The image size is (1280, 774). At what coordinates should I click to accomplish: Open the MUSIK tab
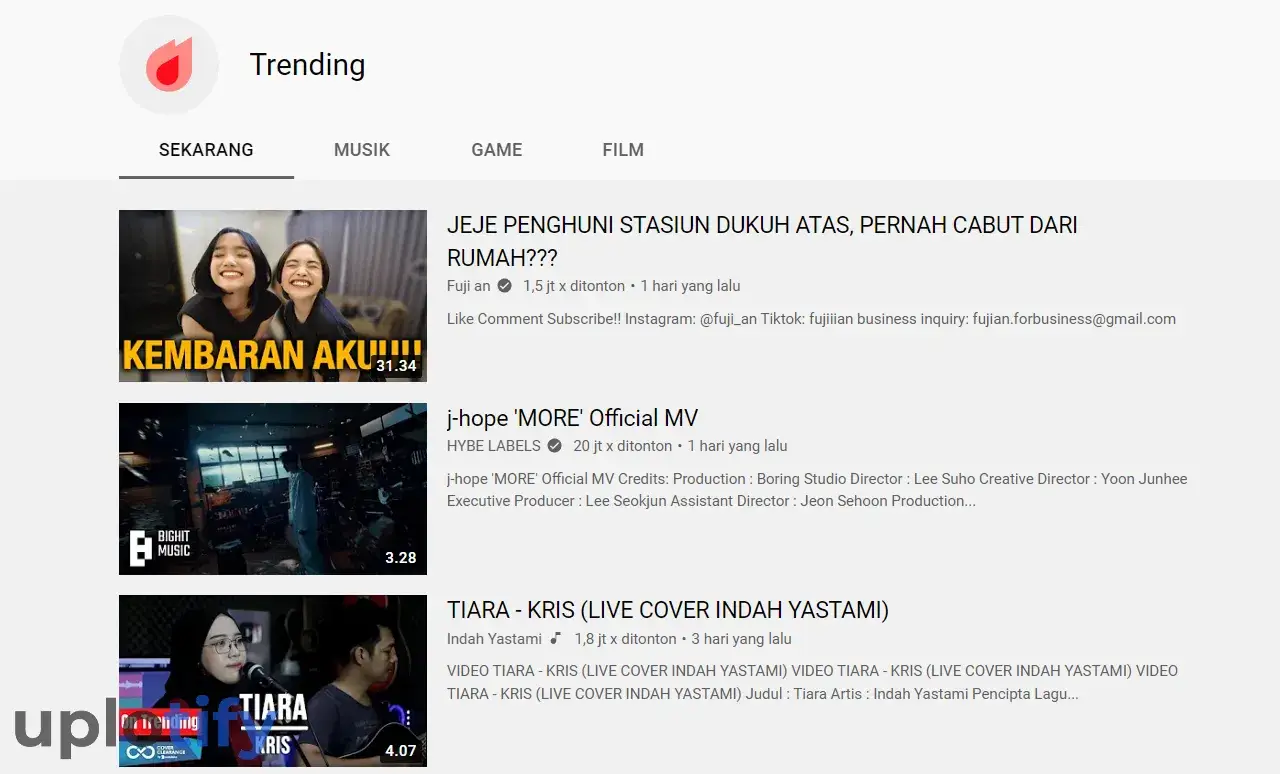pos(362,150)
